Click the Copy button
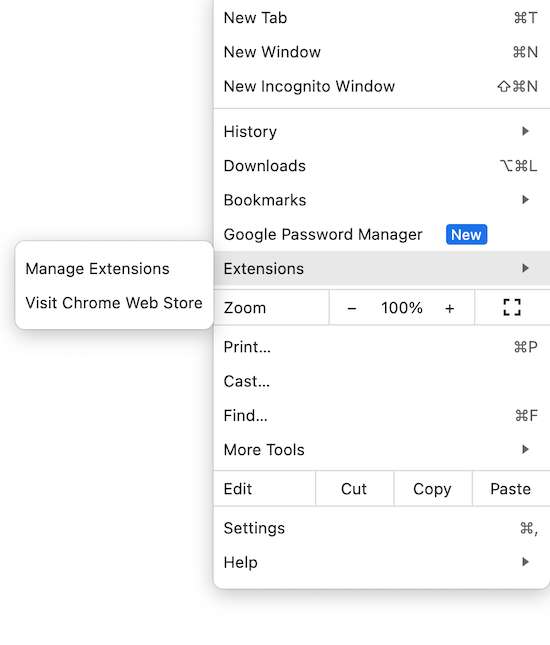Viewport: 550px width, 645px height. [x=433, y=489]
